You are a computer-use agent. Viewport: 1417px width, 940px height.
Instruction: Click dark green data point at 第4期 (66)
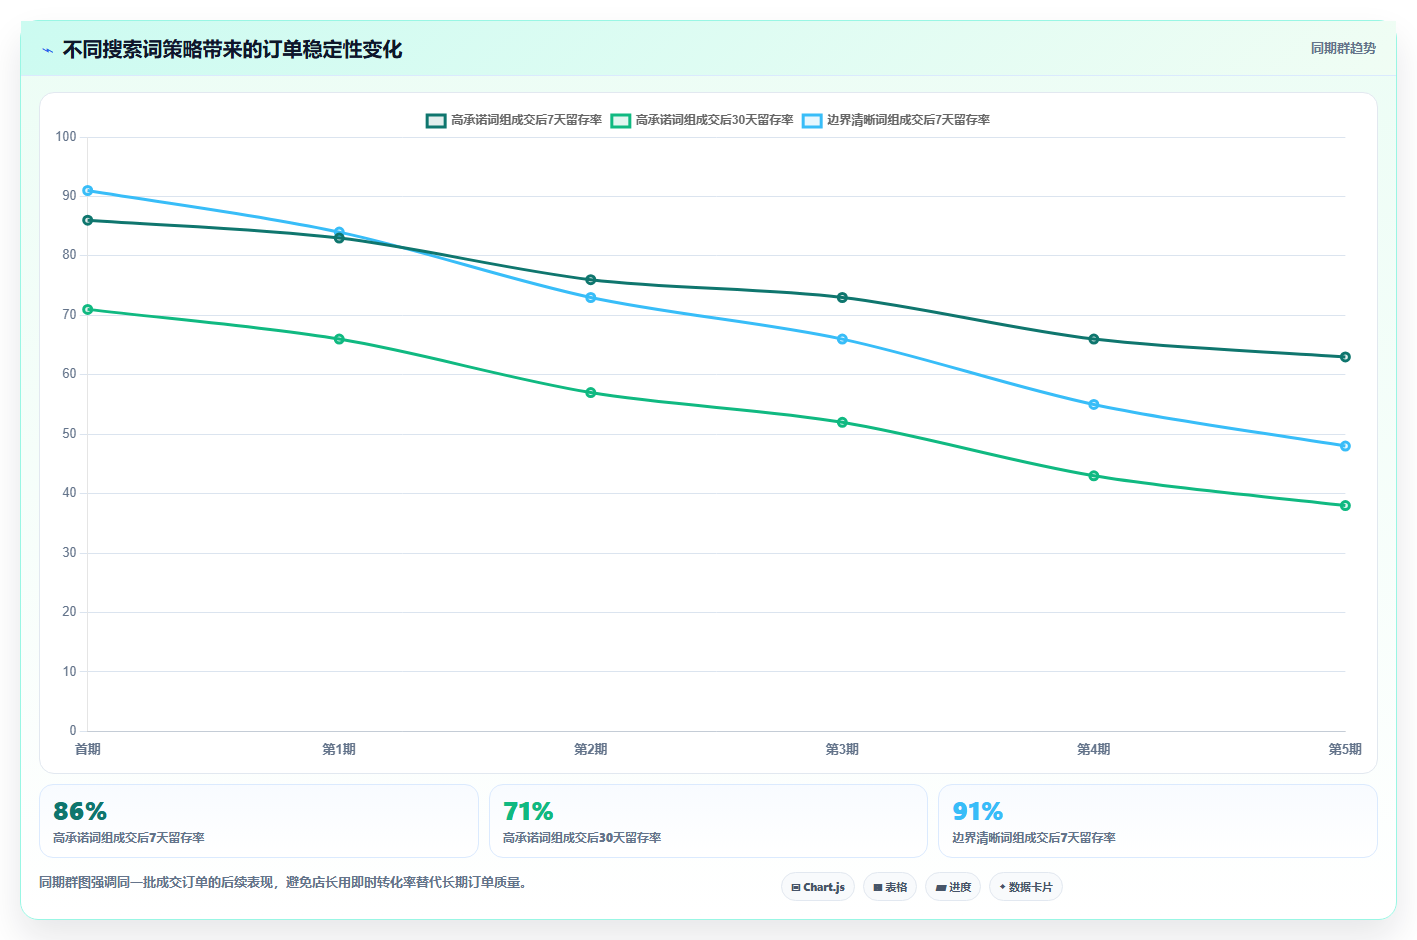point(1094,339)
